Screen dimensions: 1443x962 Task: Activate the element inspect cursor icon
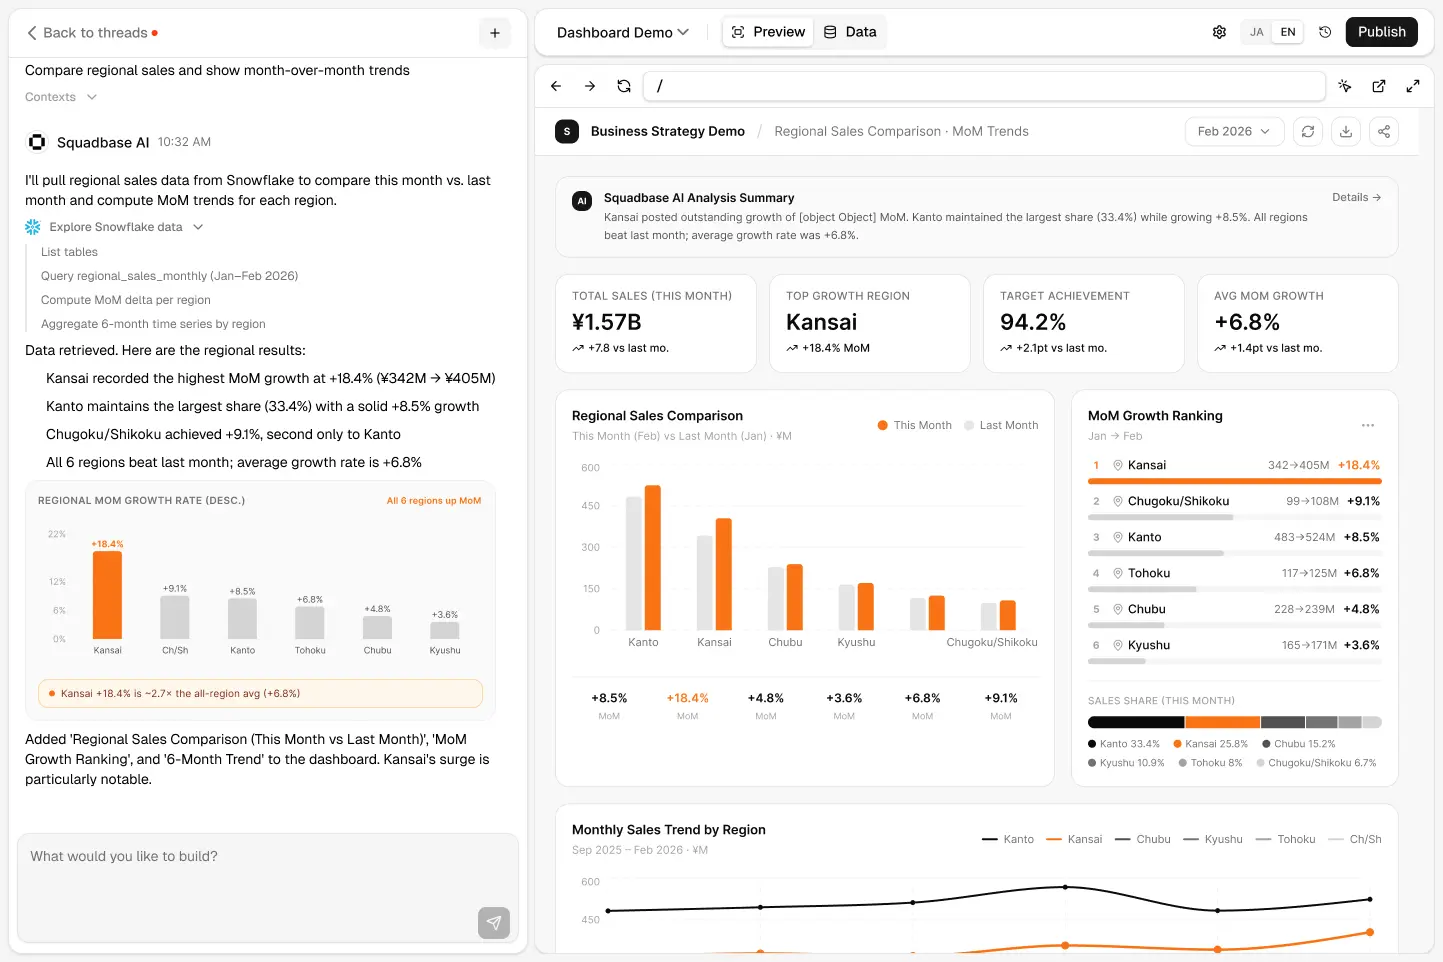[x=1345, y=86]
